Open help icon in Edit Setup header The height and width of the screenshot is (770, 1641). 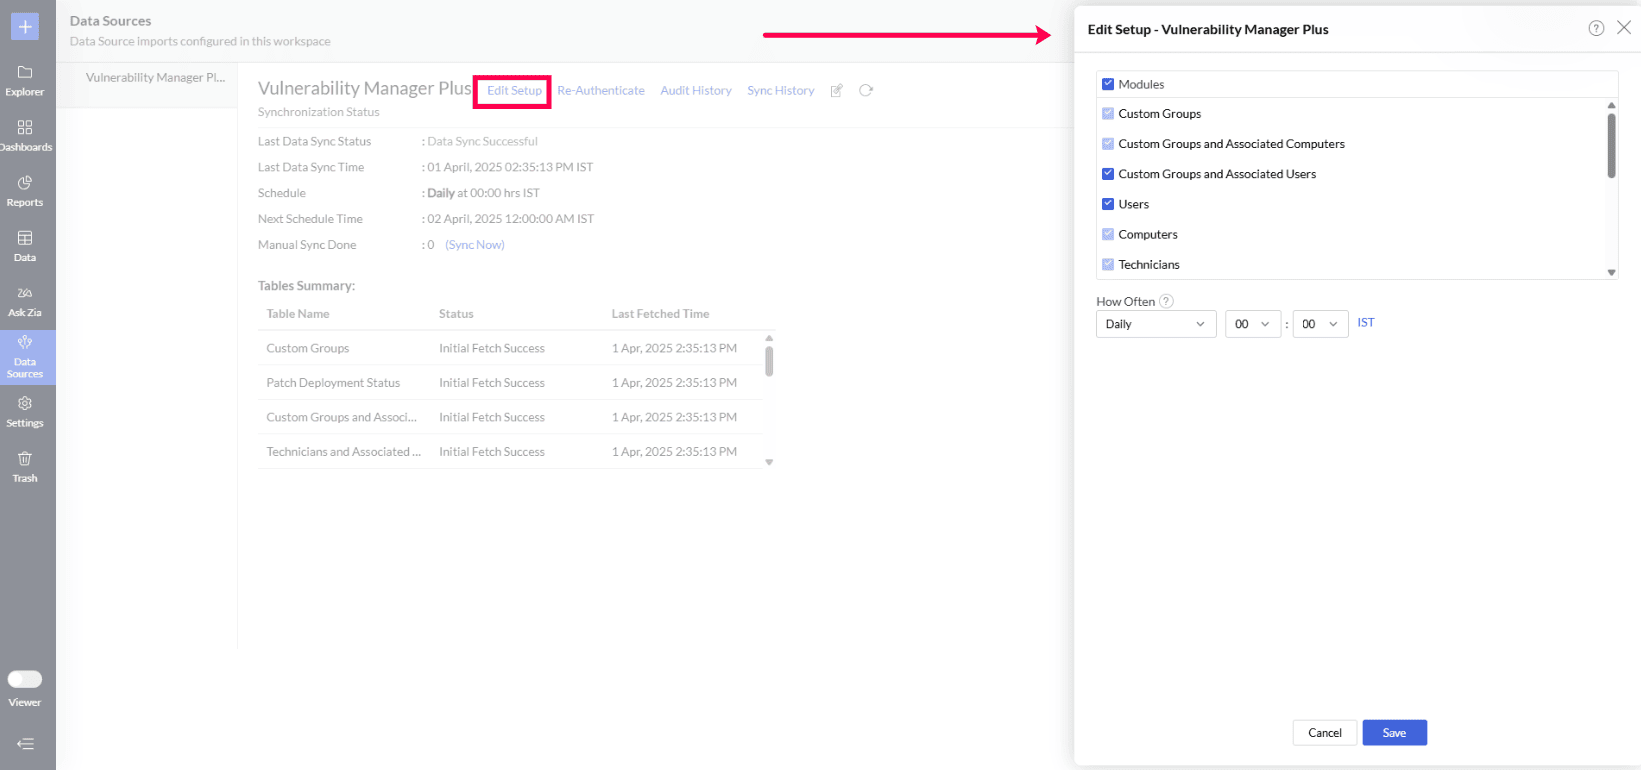pyautogui.click(x=1596, y=28)
